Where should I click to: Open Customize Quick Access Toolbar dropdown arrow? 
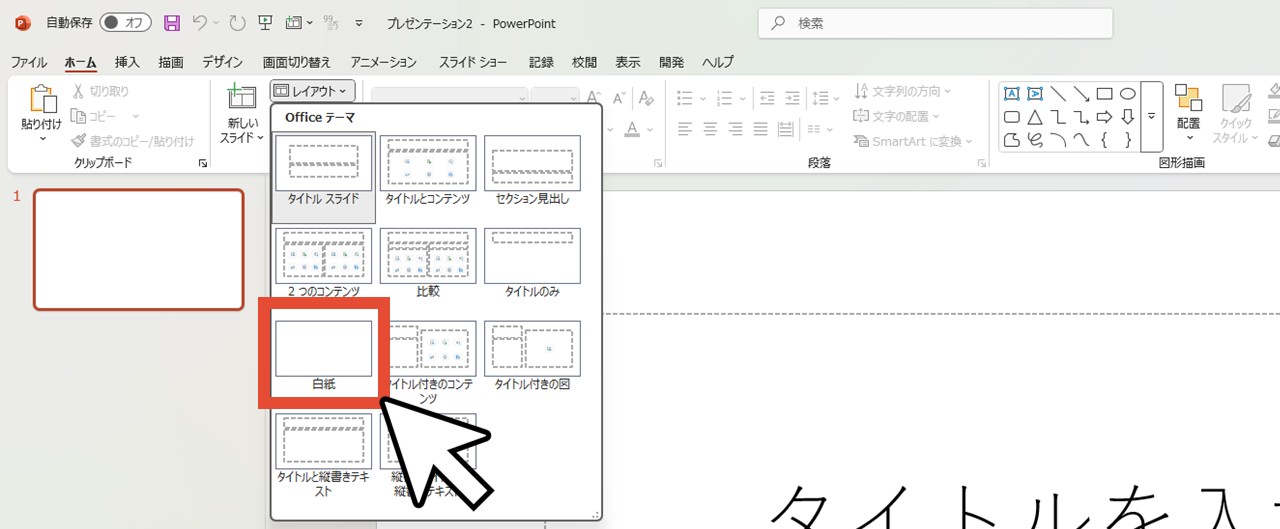click(359, 23)
